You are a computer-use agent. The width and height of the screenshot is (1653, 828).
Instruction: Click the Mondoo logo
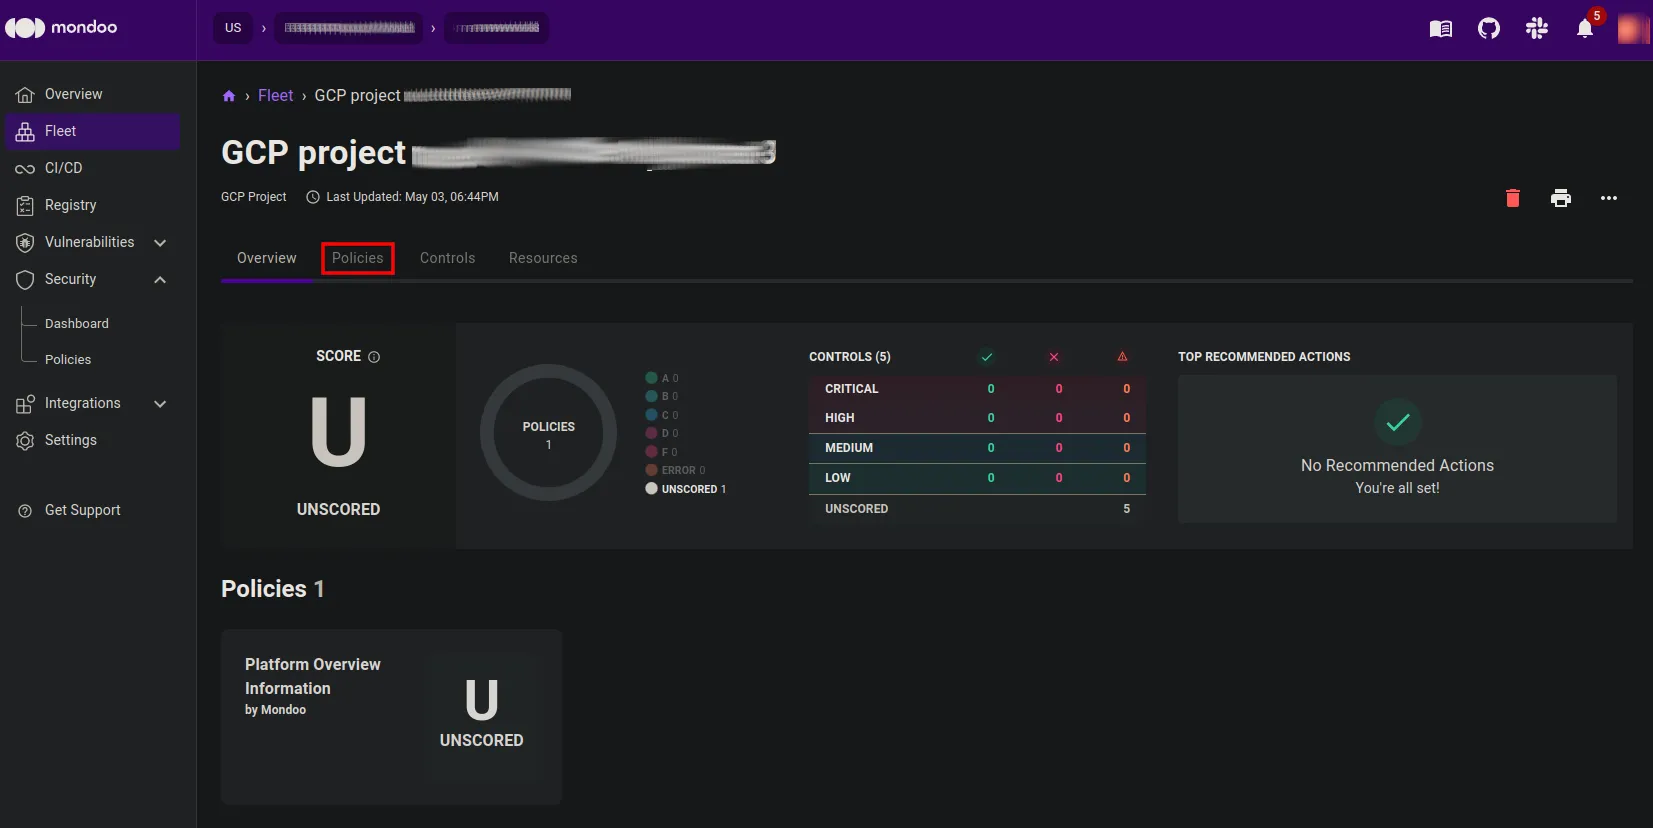(61, 28)
